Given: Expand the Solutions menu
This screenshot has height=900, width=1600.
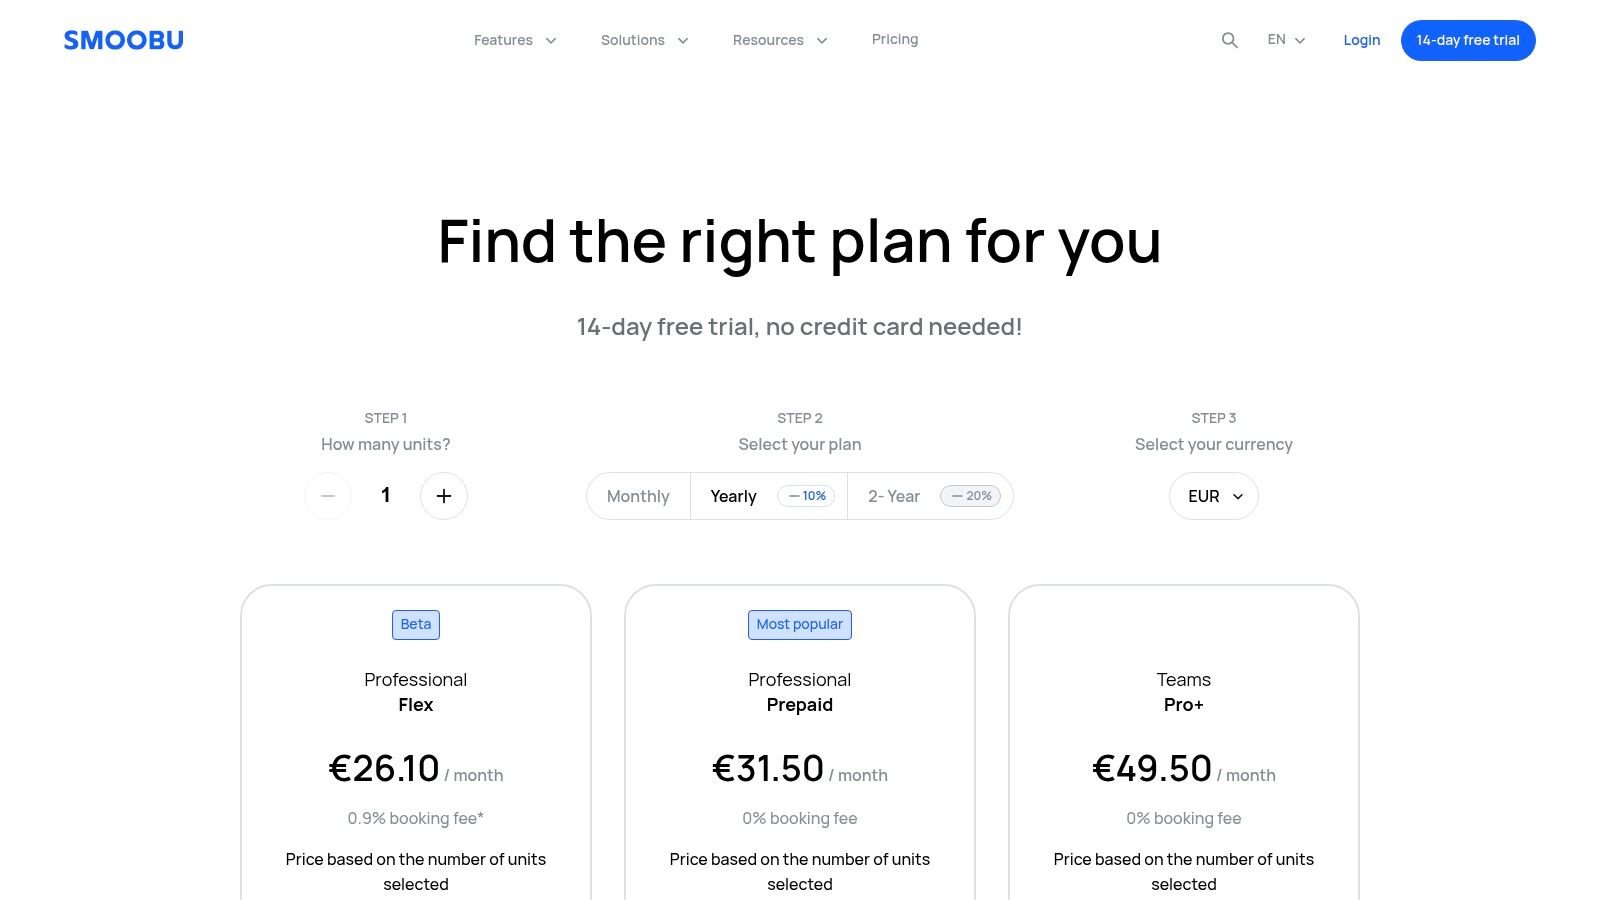Looking at the screenshot, I should pos(644,40).
